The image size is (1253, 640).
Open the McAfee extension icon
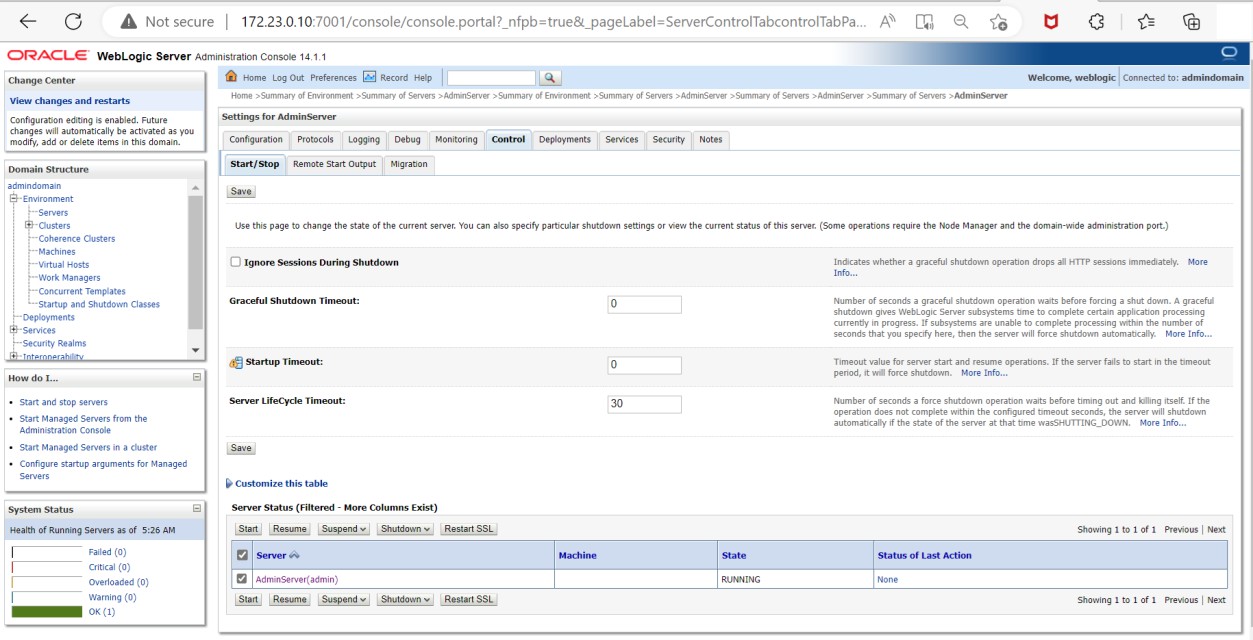[x=1051, y=21]
